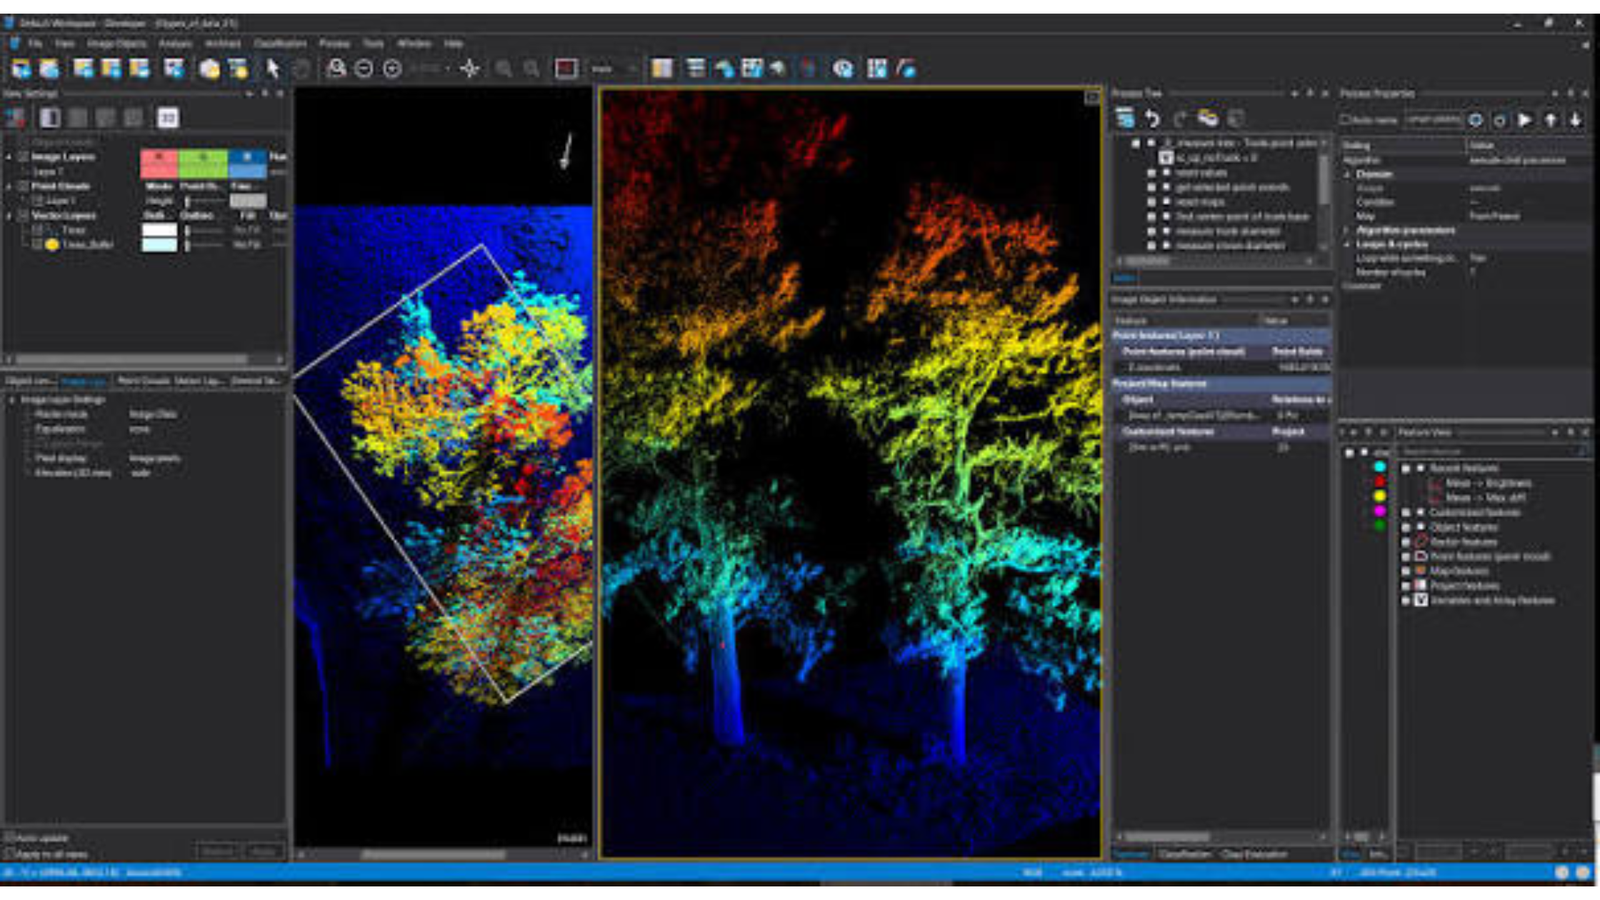Click the undo arrow in Process Tree panel
Image resolution: width=1600 pixels, height=900 pixels.
click(x=1152, y=119)
